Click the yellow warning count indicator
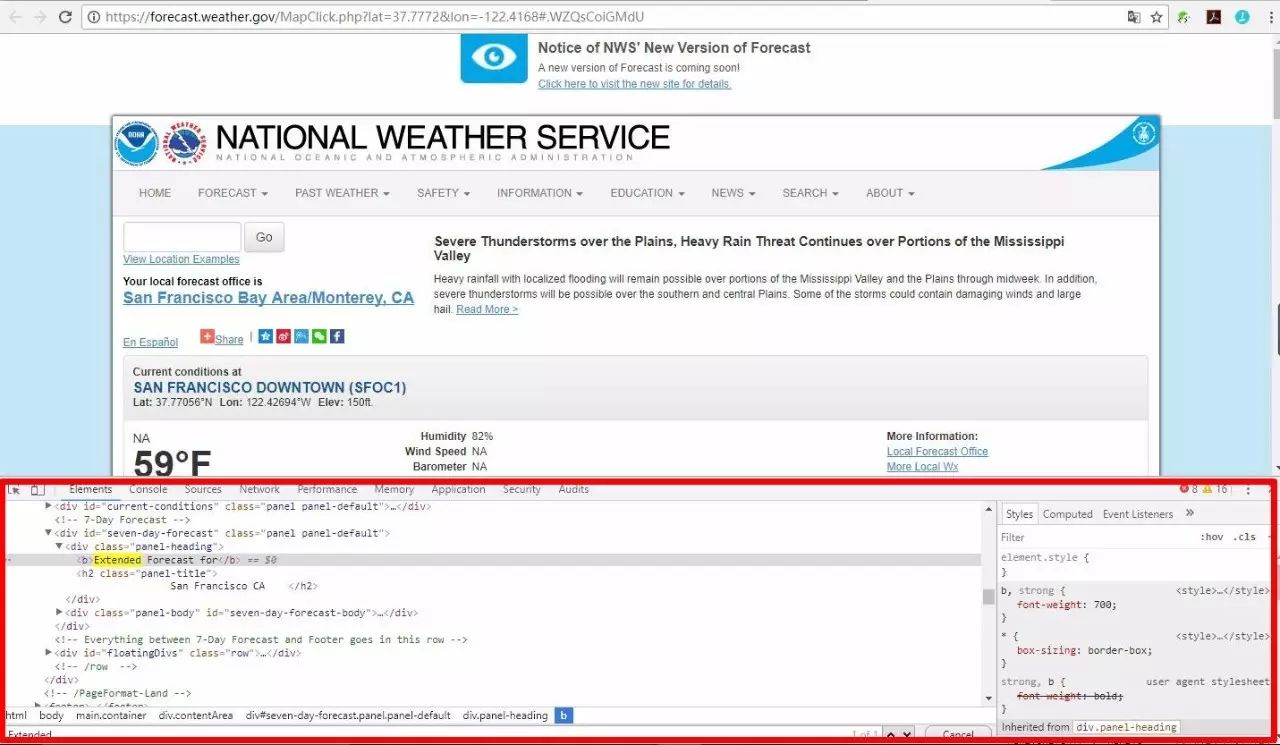 [x=1215, y=490]
